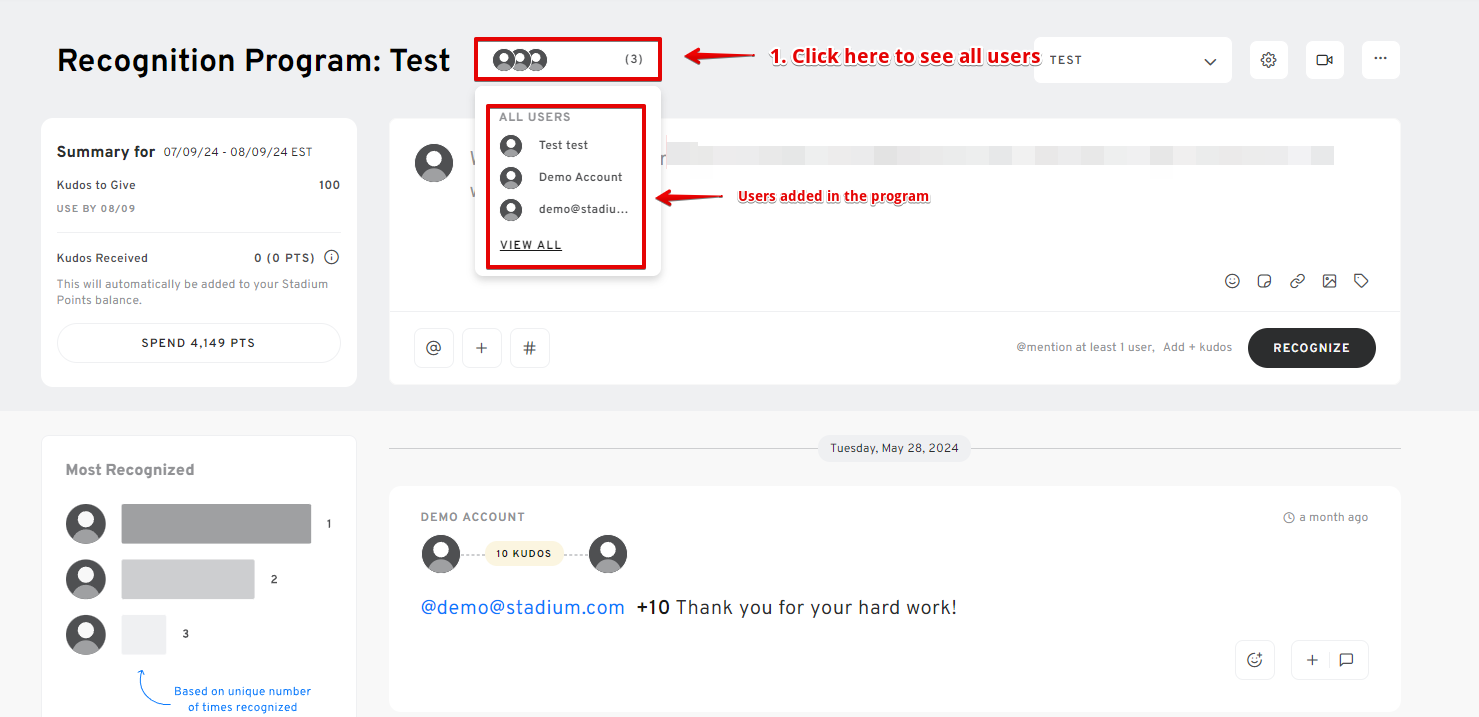Click the @ mention user button
This screenshot has height=717, width=1479.
[x=434, y=348]
